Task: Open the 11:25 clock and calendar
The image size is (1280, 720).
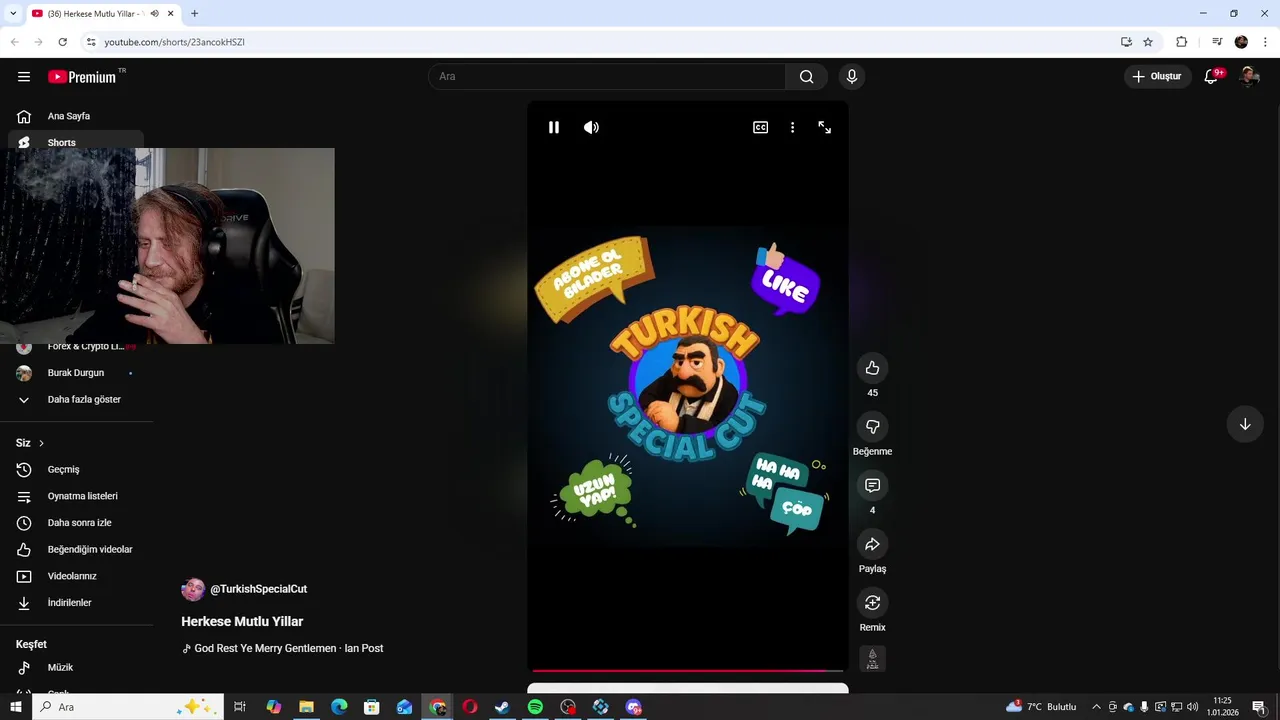Action: click(x=1222, y=707)
